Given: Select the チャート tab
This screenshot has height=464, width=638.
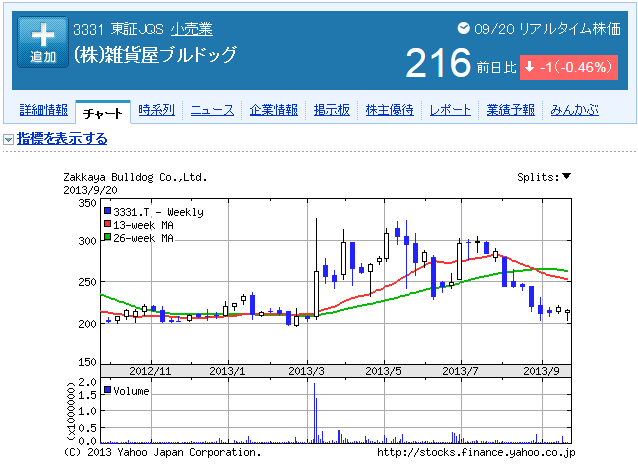Looking at the screenshot, I should [x=103, y=113].
